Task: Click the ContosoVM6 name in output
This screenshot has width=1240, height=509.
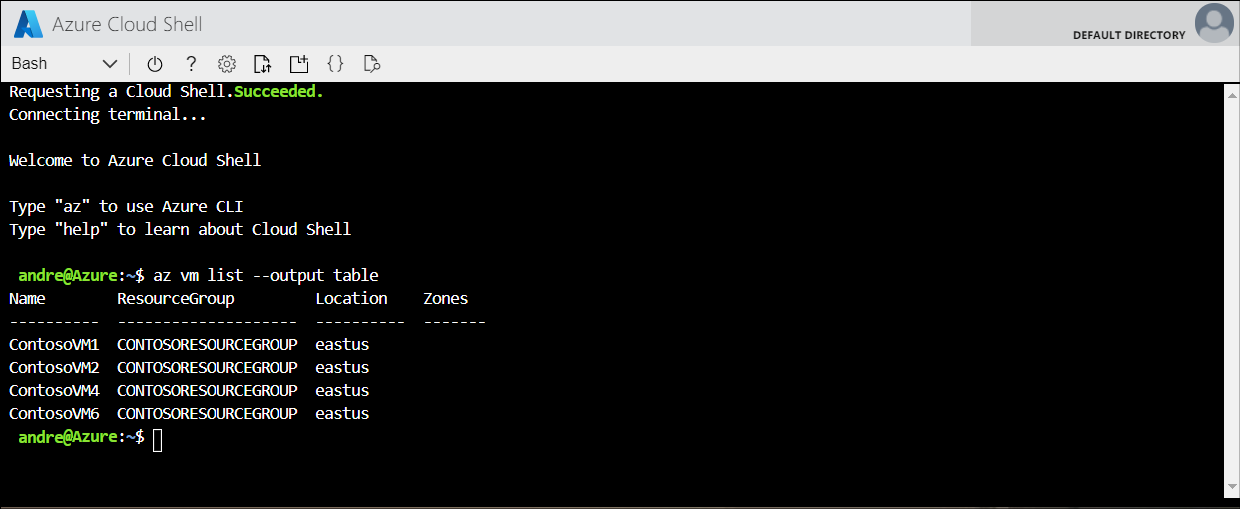Action: [54, 413]
